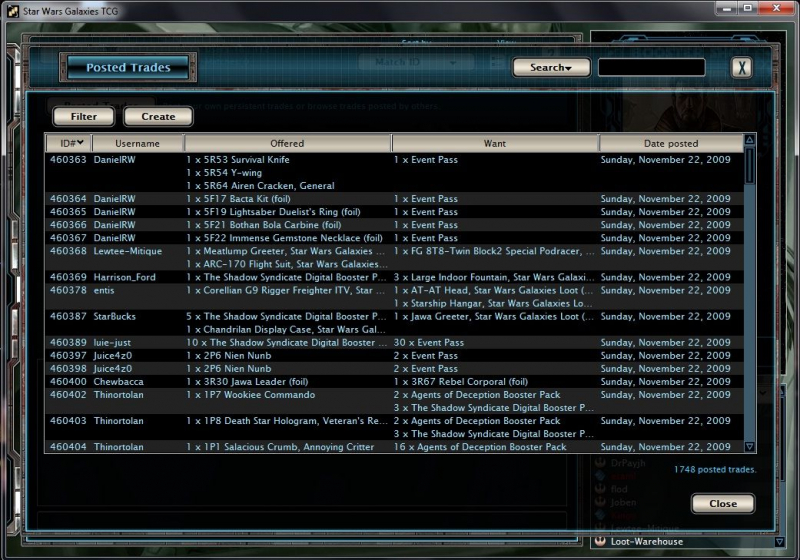Click the trade list scrollbar thumb
This screenshot has width=800, height=560.
click(x=749, y=165)
